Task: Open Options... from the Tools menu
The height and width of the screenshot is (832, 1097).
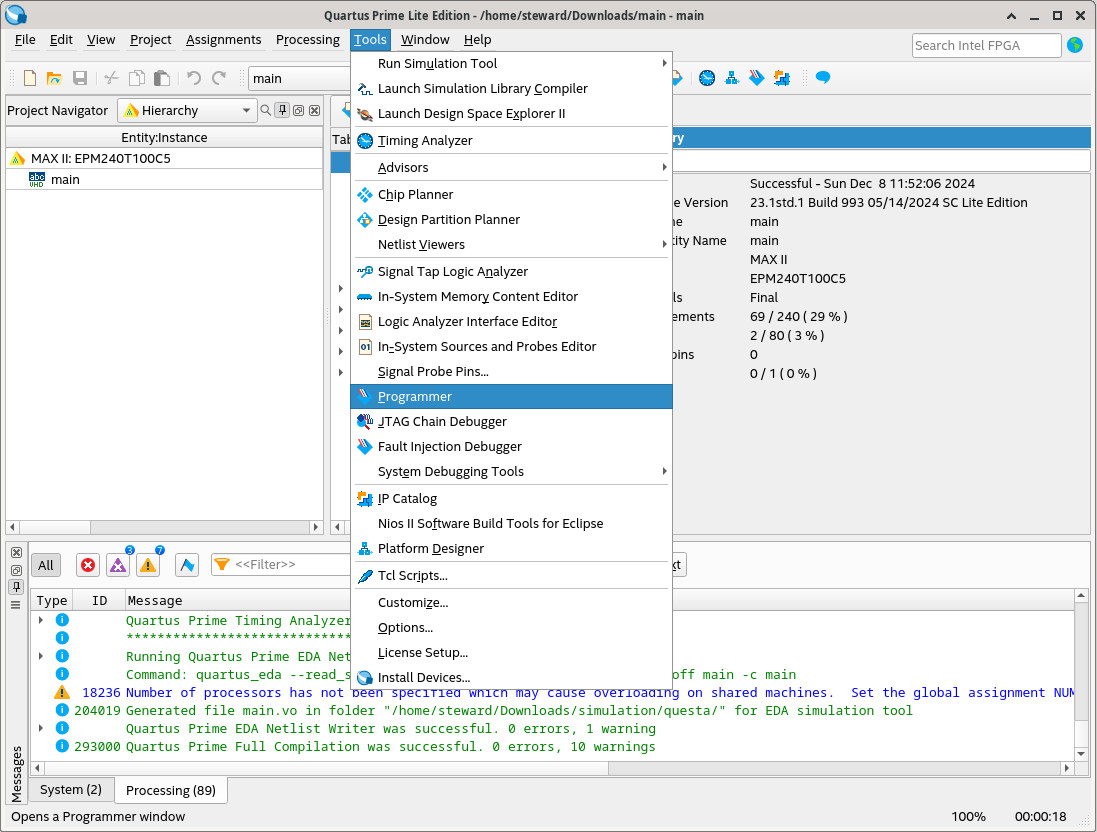Action: [511, 628]
